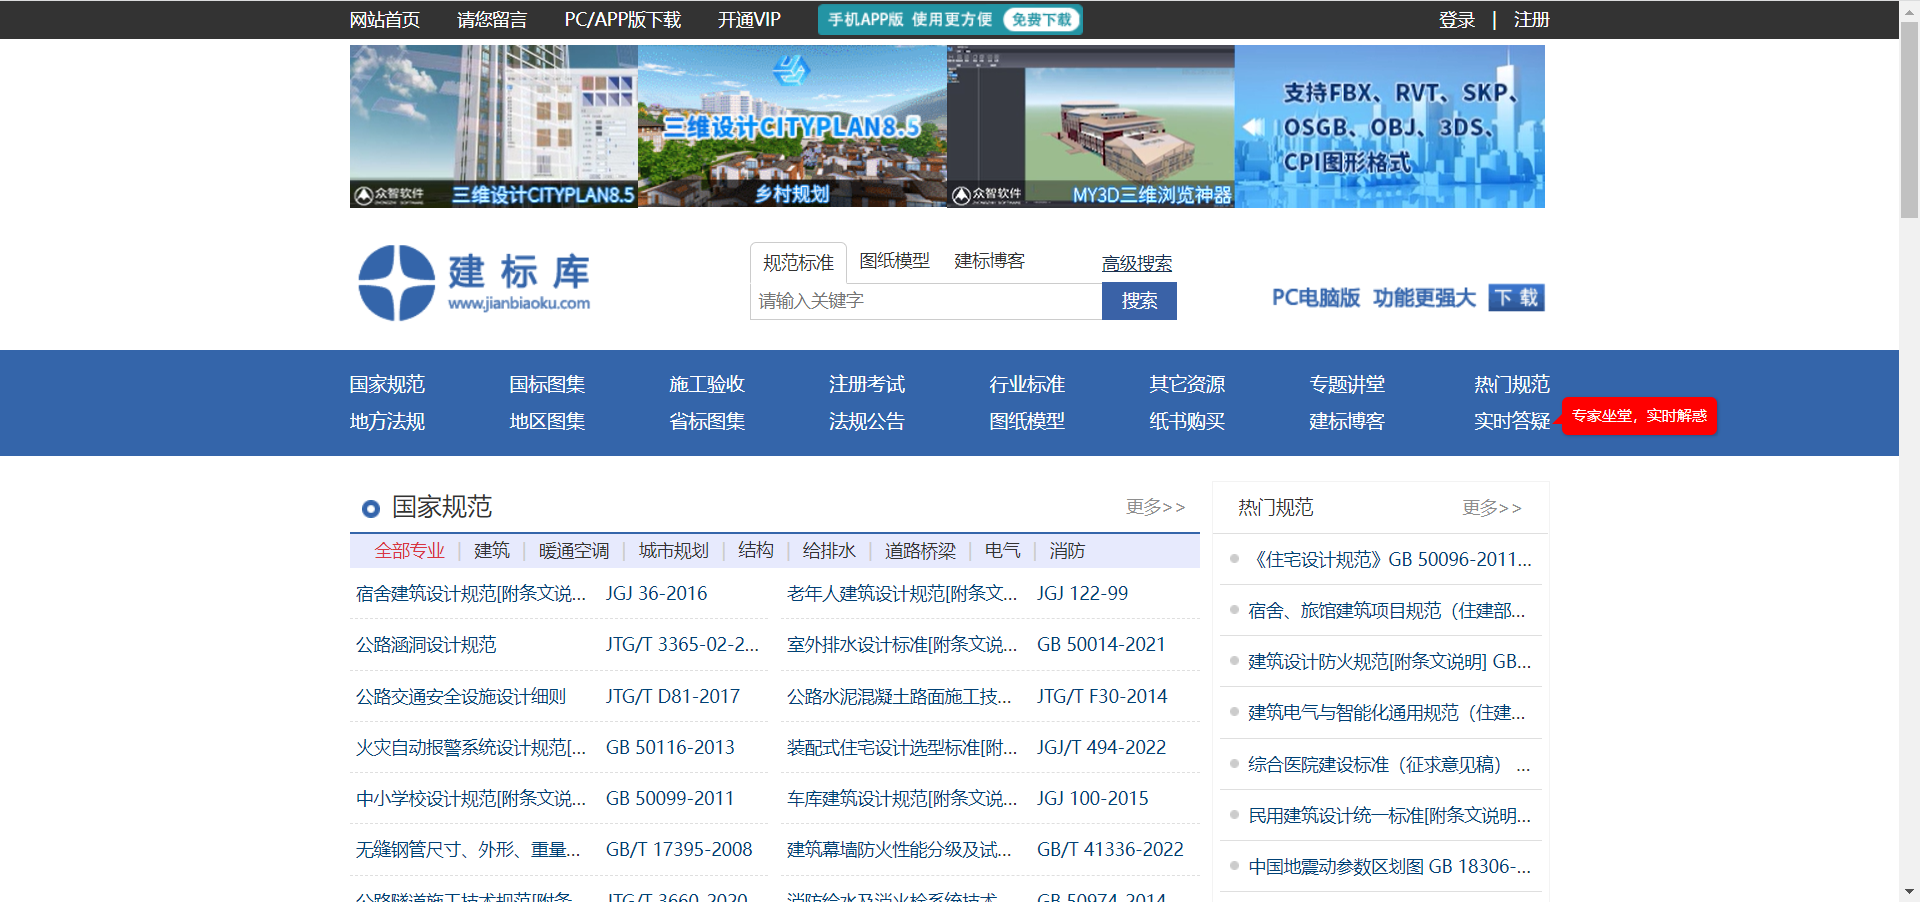Image resolution: width=1920 pixels, height=902 pixels.
Task: Click the 建标库 site logo
Action: coord(474,282)
